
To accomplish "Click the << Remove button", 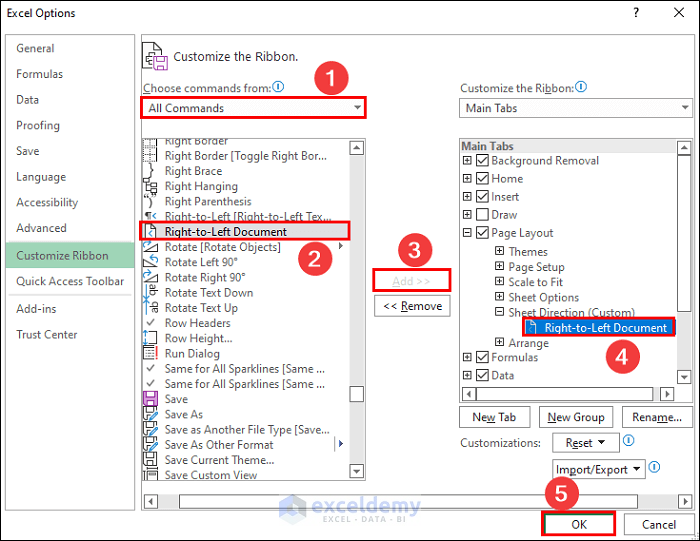I will (x=412, y=306).
